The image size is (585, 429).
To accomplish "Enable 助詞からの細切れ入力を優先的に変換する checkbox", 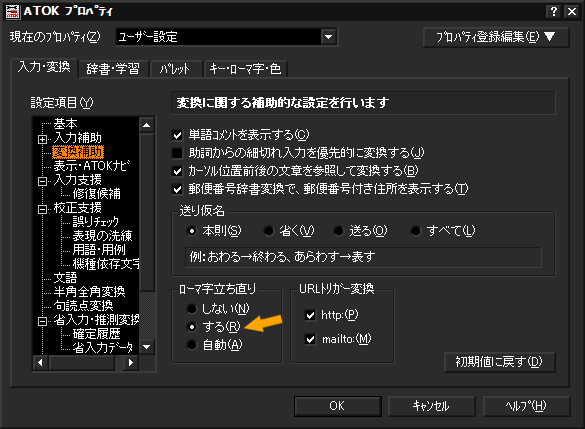I will click(x=177, y=153).
